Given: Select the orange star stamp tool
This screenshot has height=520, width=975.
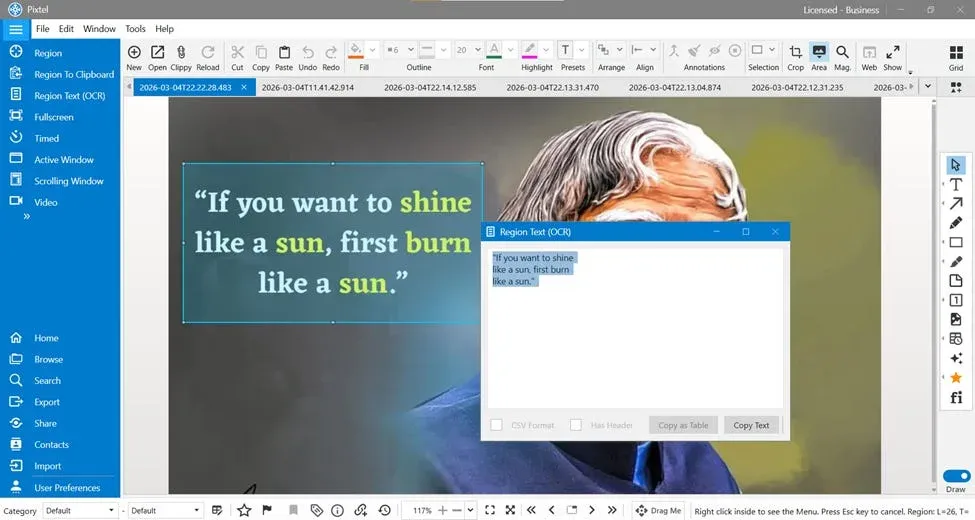Looking at the screenshot, I should point(956,378).
